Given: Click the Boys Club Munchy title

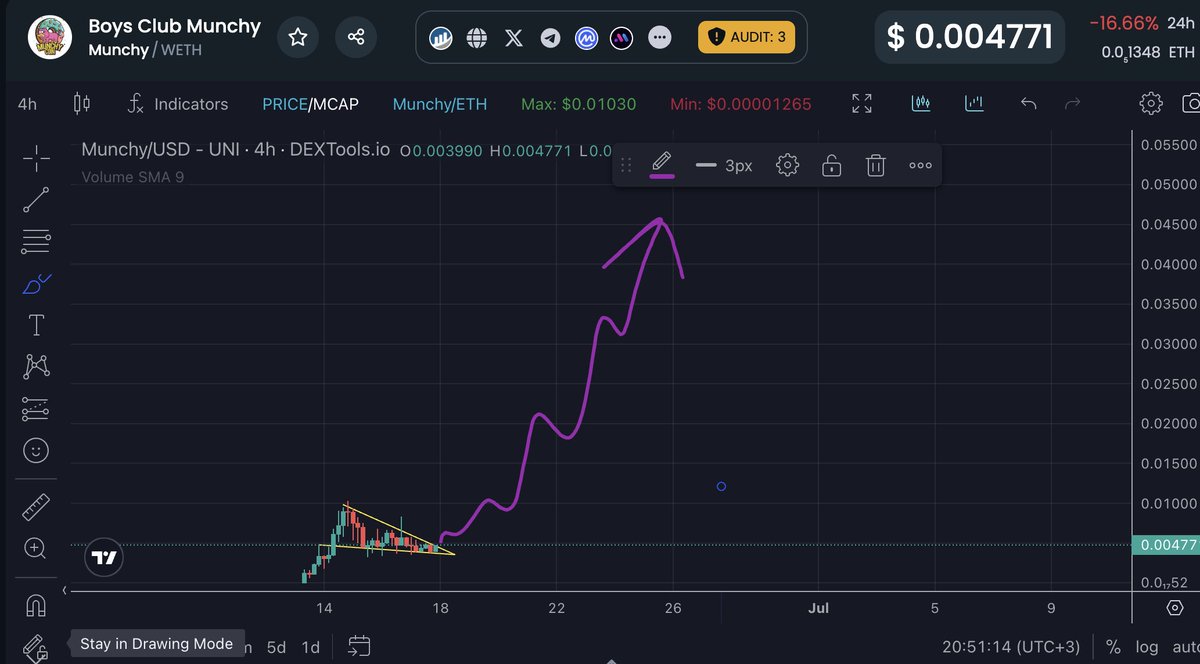Looking at the screenshot, I should pyautogui.click(x=174, y=26).
